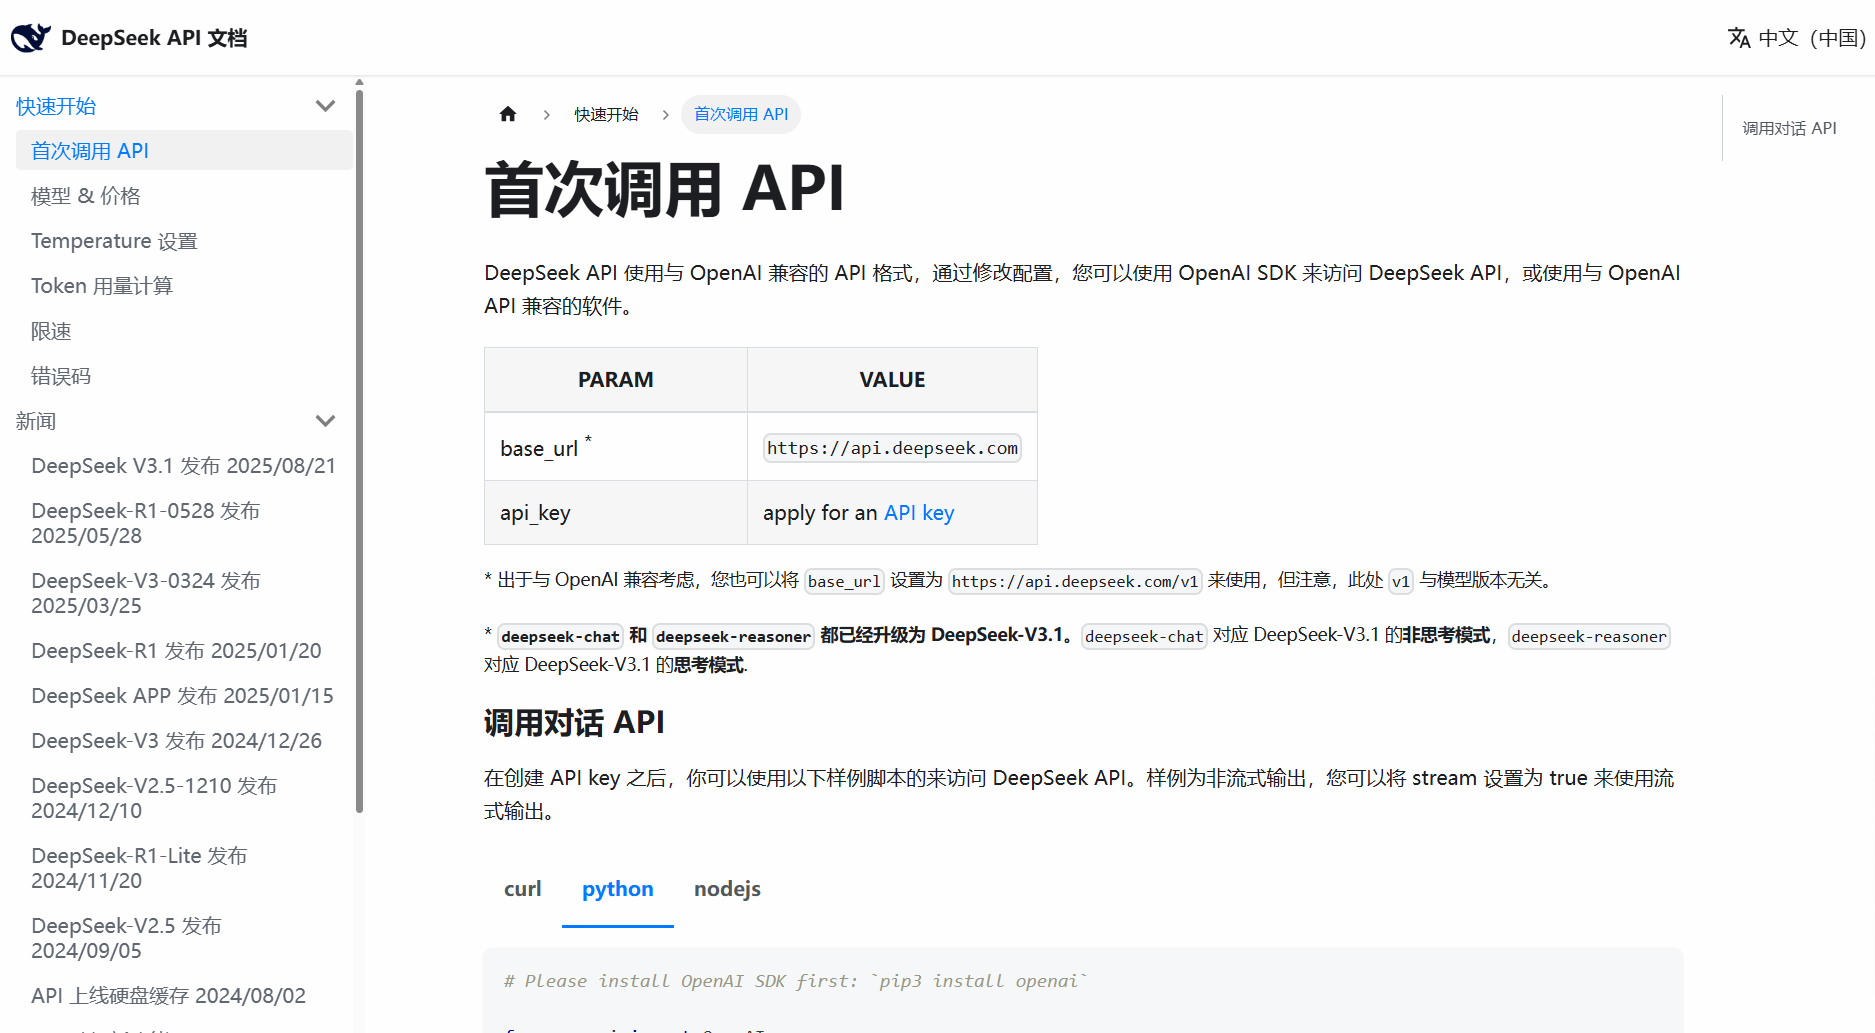Viewport: 1875px width, 1033px height.
Task: Click bold deepseek-chat inline code
Action: tap(561, 636)
